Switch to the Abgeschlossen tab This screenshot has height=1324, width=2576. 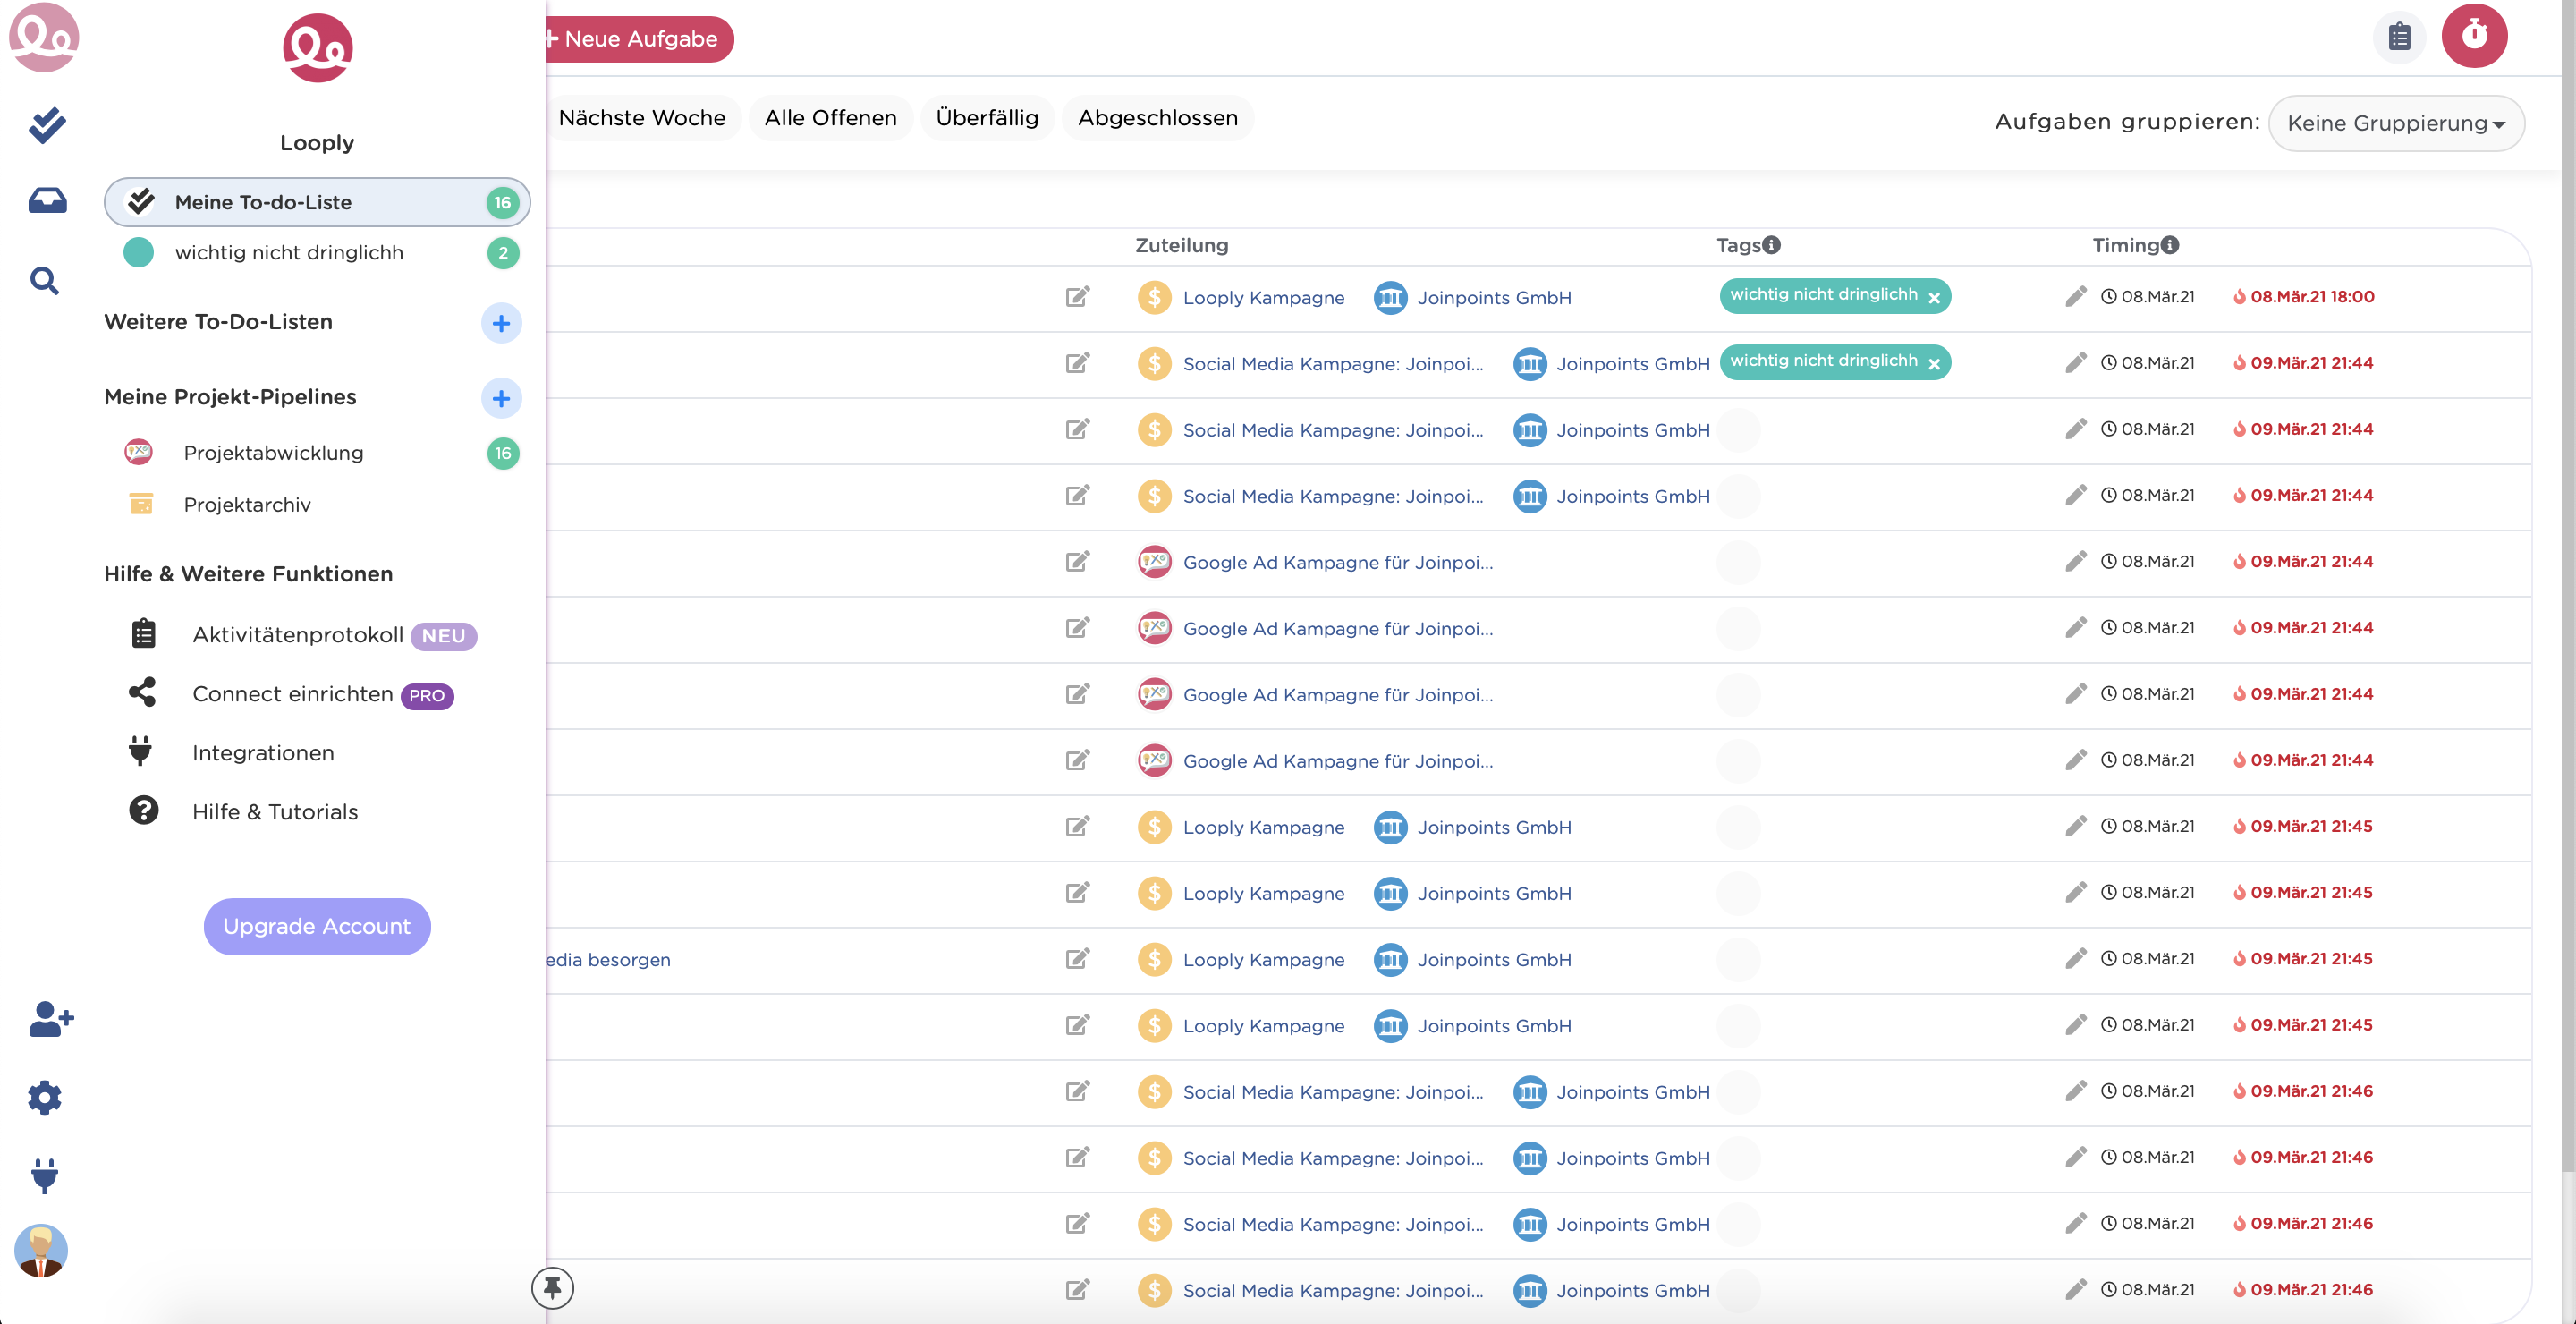(x=1158, y=117)
